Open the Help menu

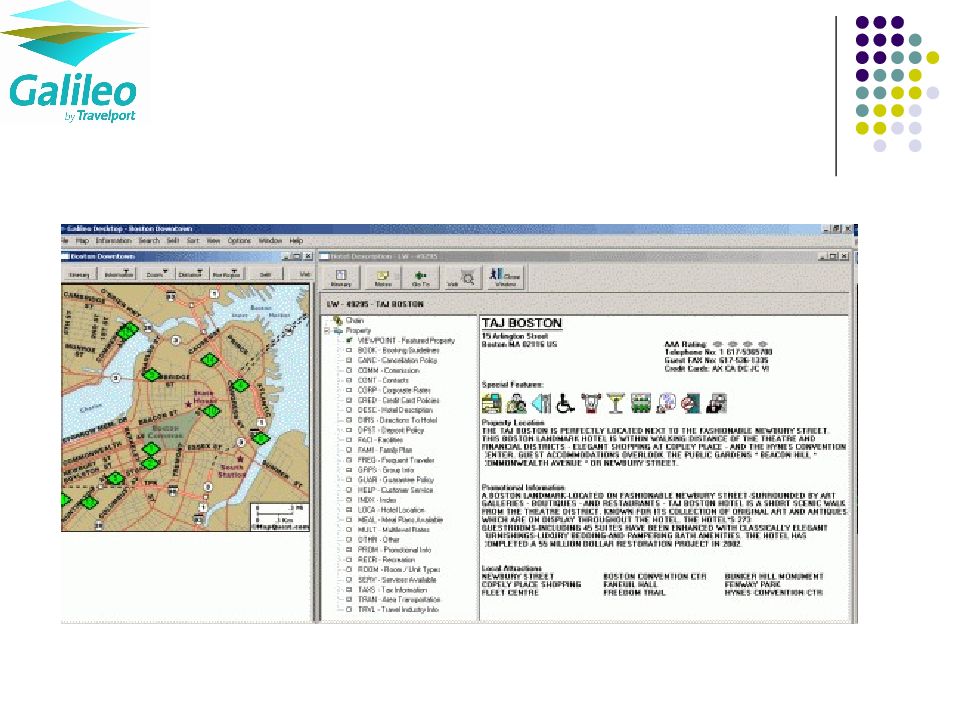[296, 241]
